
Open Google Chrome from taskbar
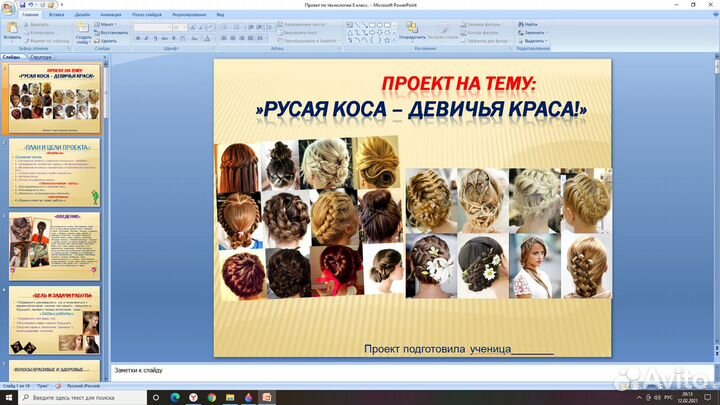pos(212,398)
